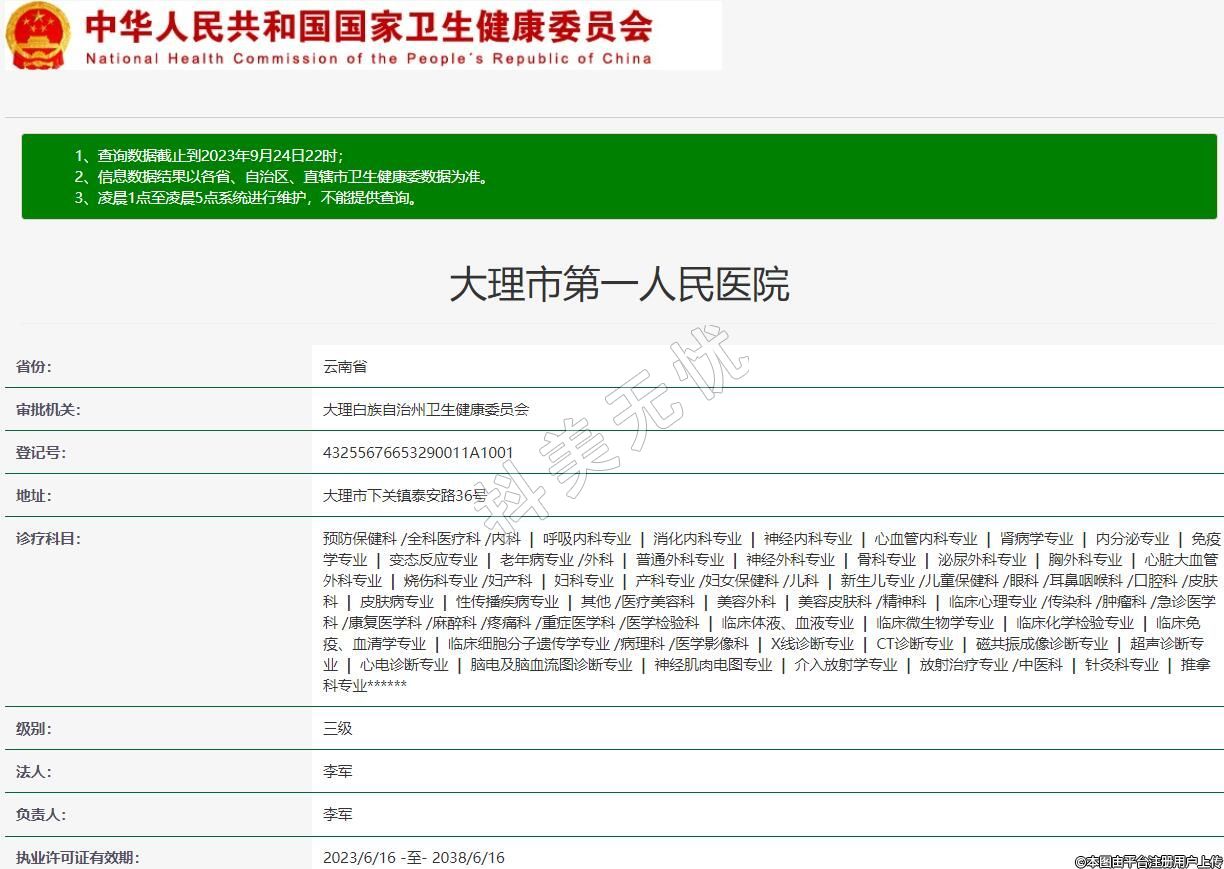The width and height of the screenshot is (1224, 869).
Task: Click the hospital name heading 大理市第一人民医院
Action: point(619,285)
